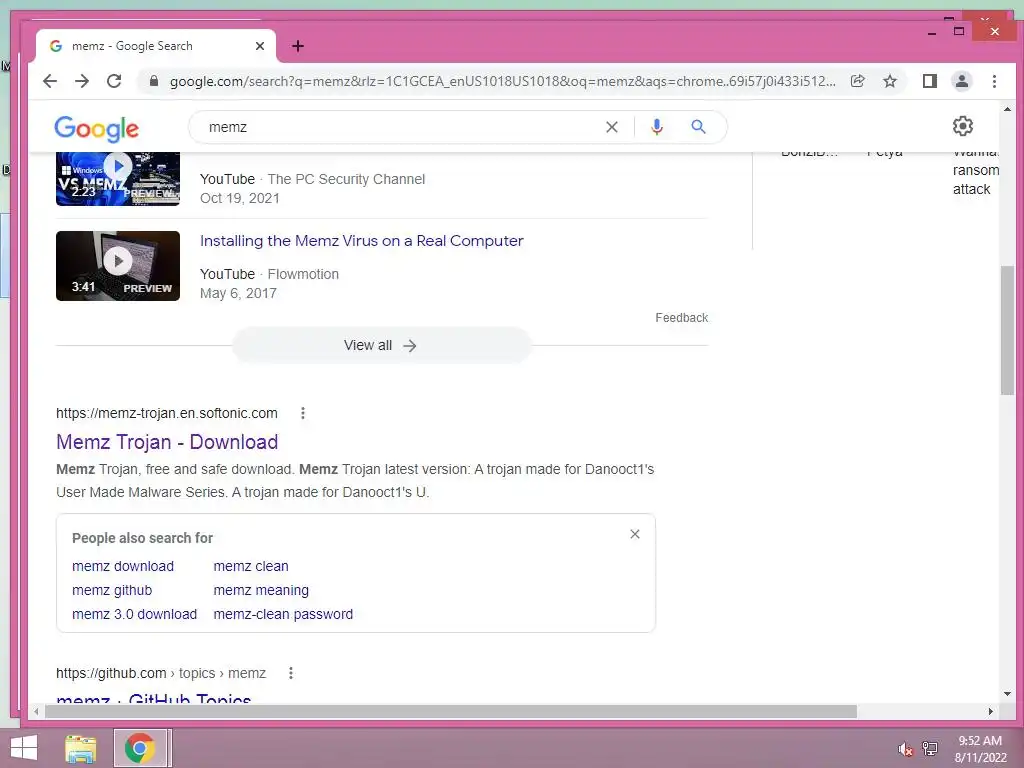Search for memz meaning
This screenshot has width=1024, height=768.
click(x=261, y=590)
